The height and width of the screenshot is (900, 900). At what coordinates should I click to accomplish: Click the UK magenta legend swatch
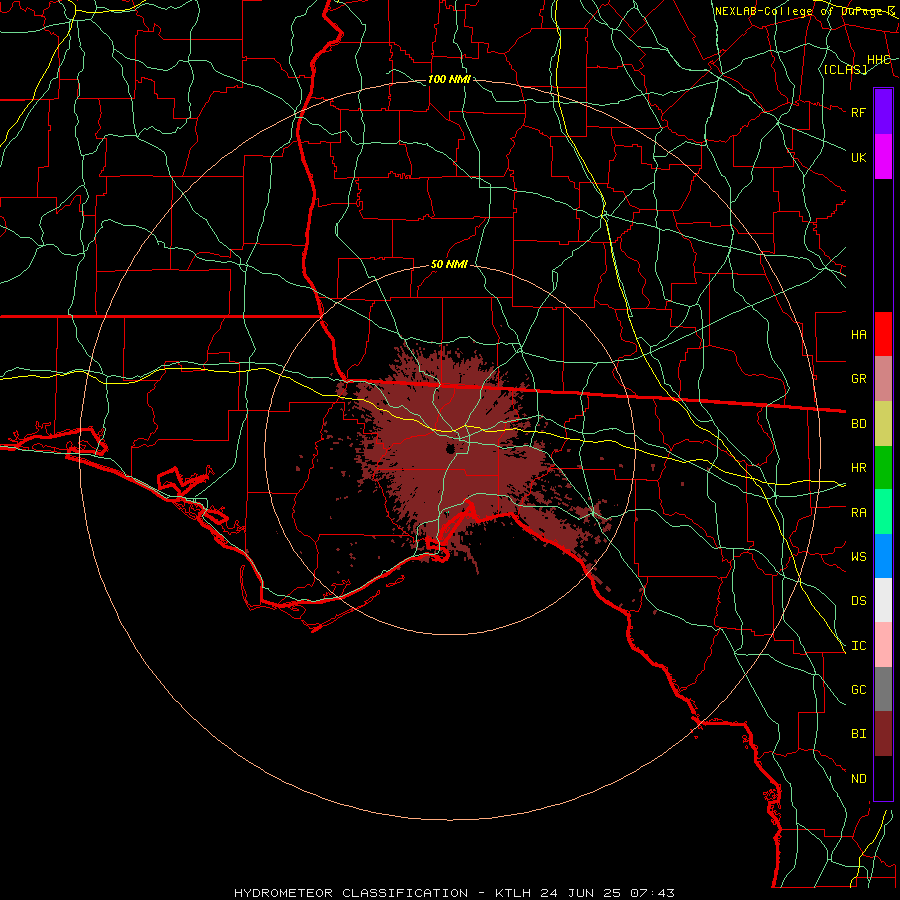[x=883, y=157]
